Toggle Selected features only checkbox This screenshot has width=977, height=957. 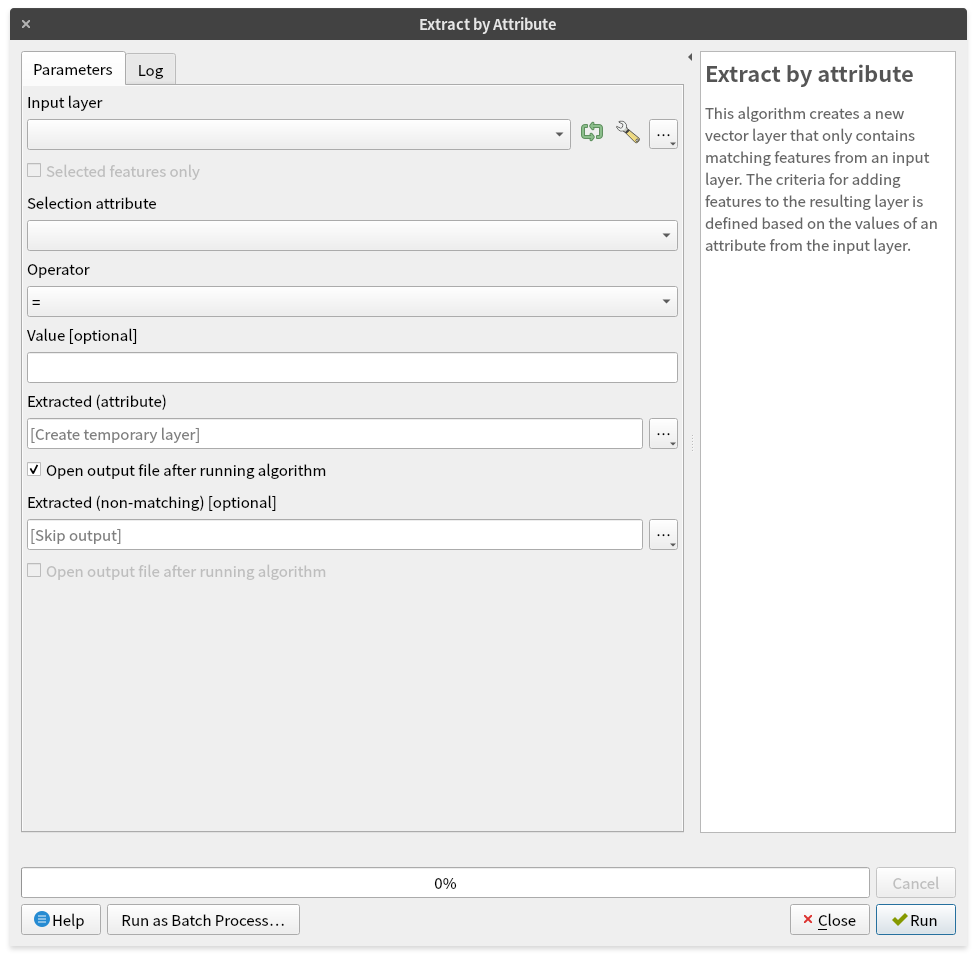pos(35,172)
